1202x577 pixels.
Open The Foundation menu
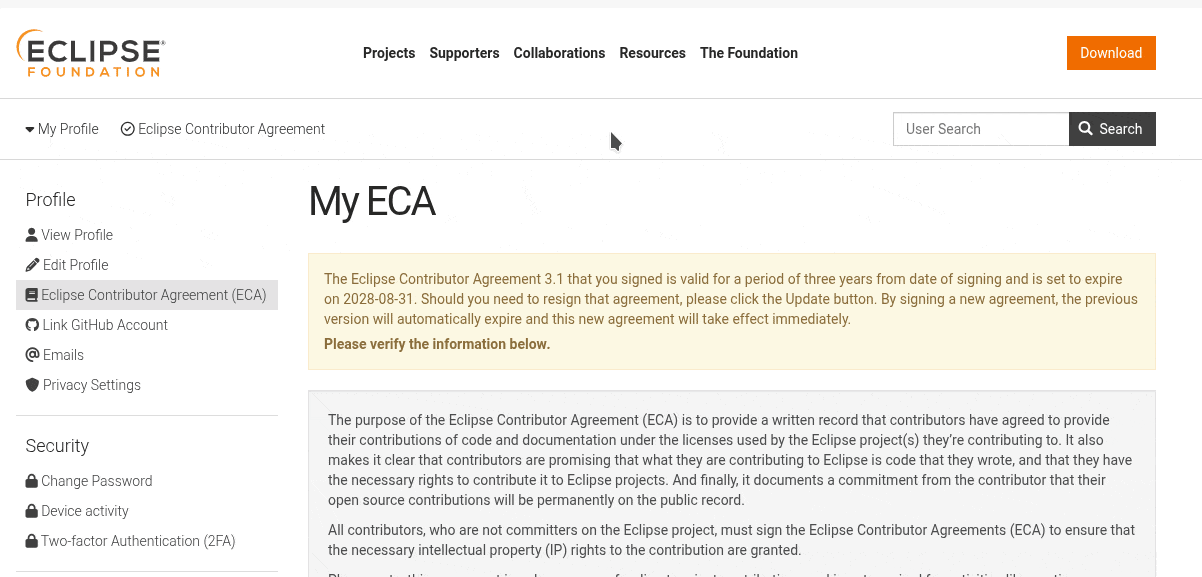pyautogui.click(x=749, y=53)
